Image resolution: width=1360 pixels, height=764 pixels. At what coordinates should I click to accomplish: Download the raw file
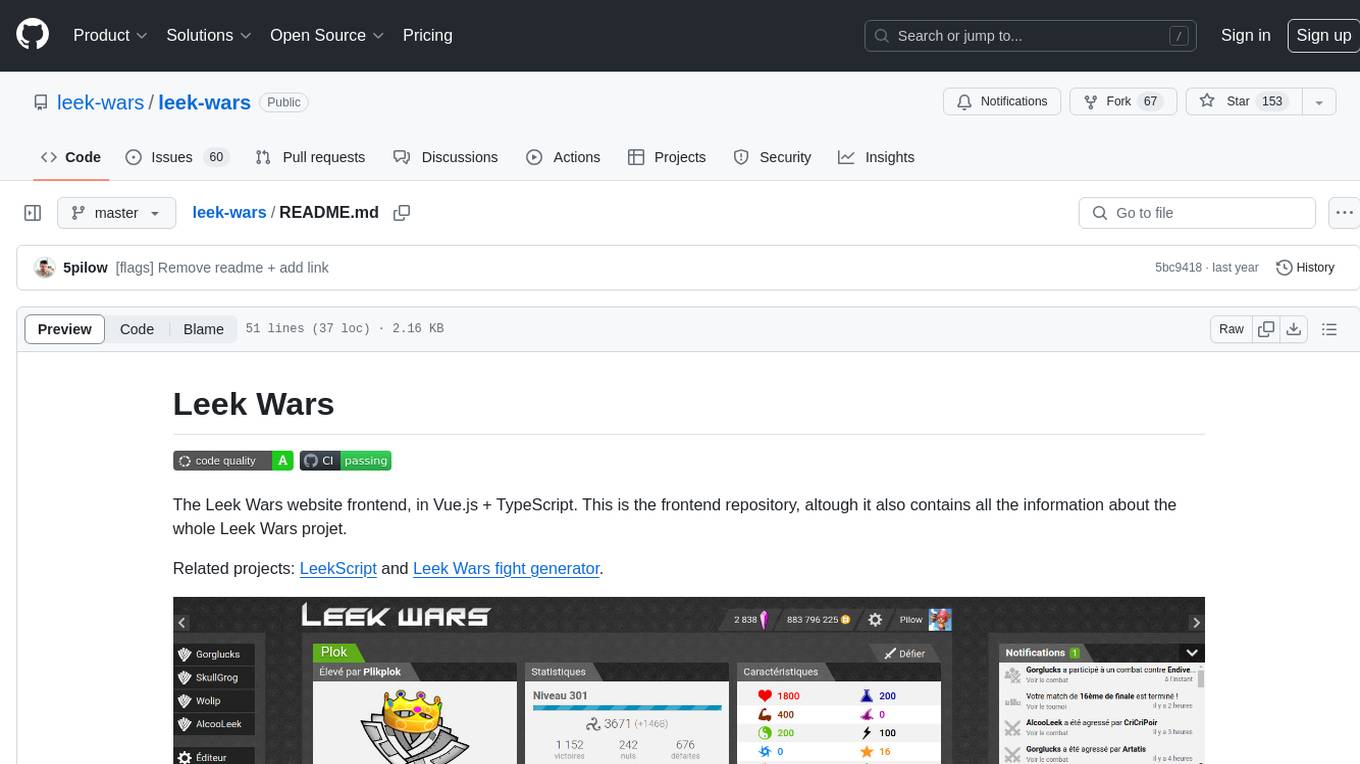tap(1293, 329)
